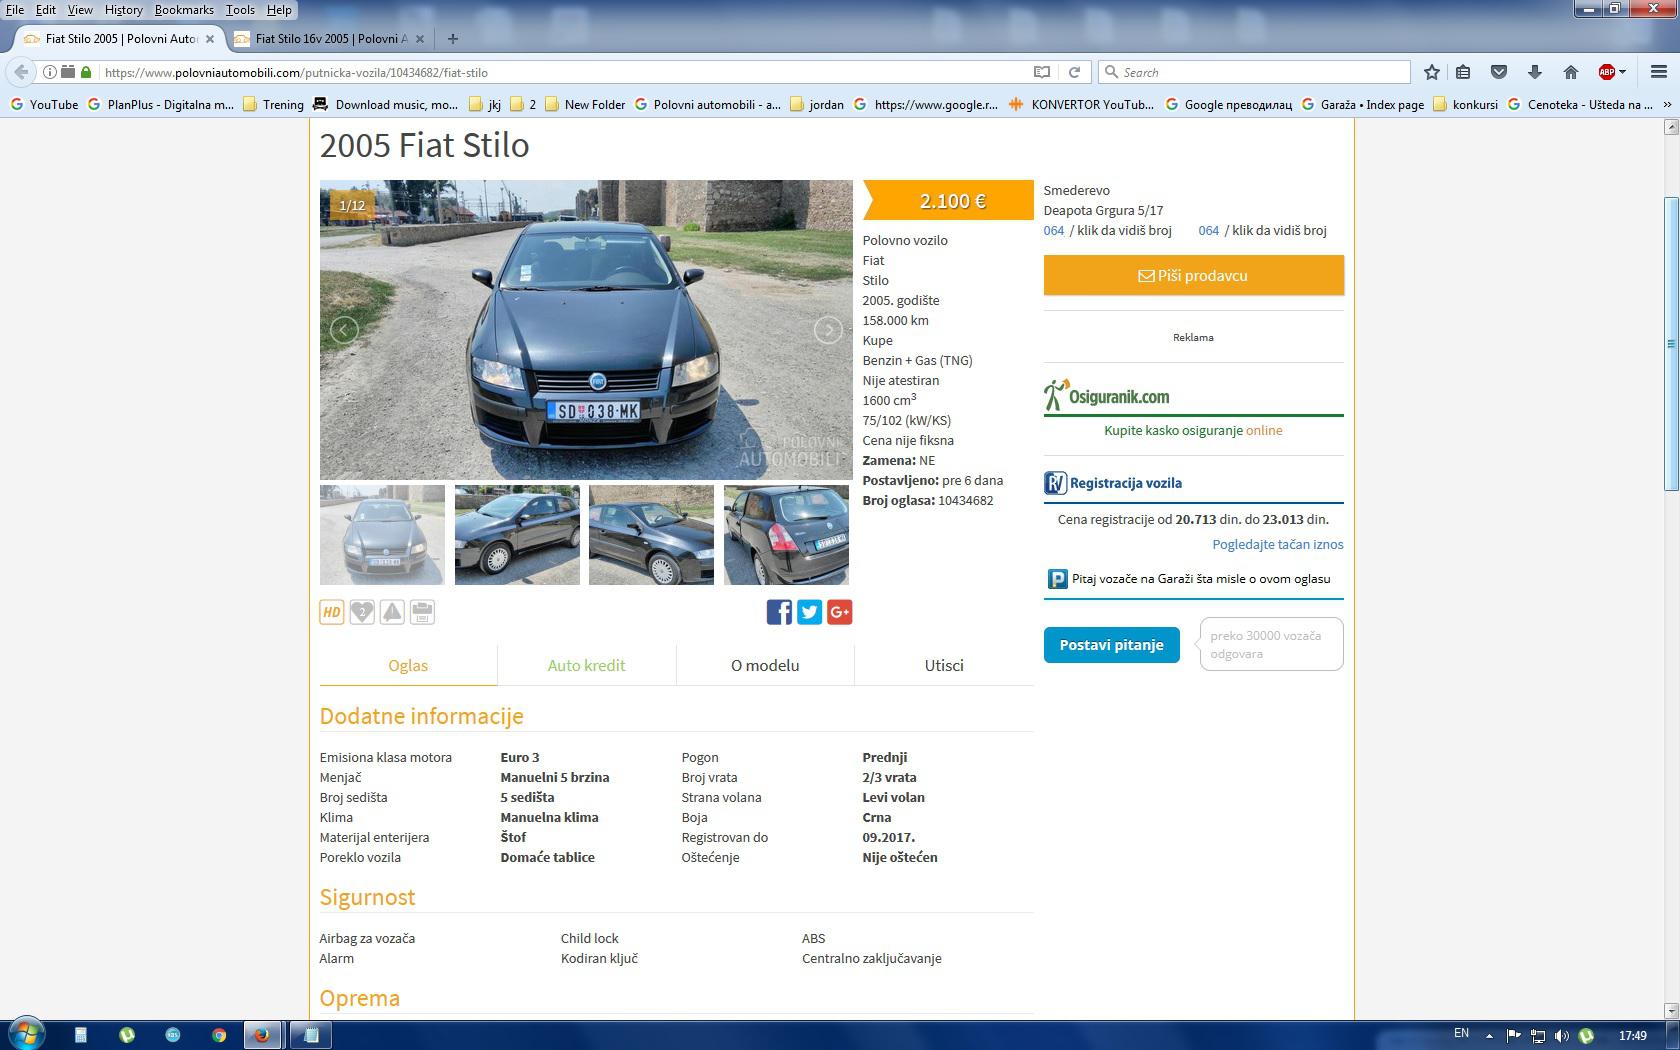The width and height of the screenshot is (1680, 1050).
Task: Open the Adblock Plus toolbar icon
Action: click(1607, 72)
